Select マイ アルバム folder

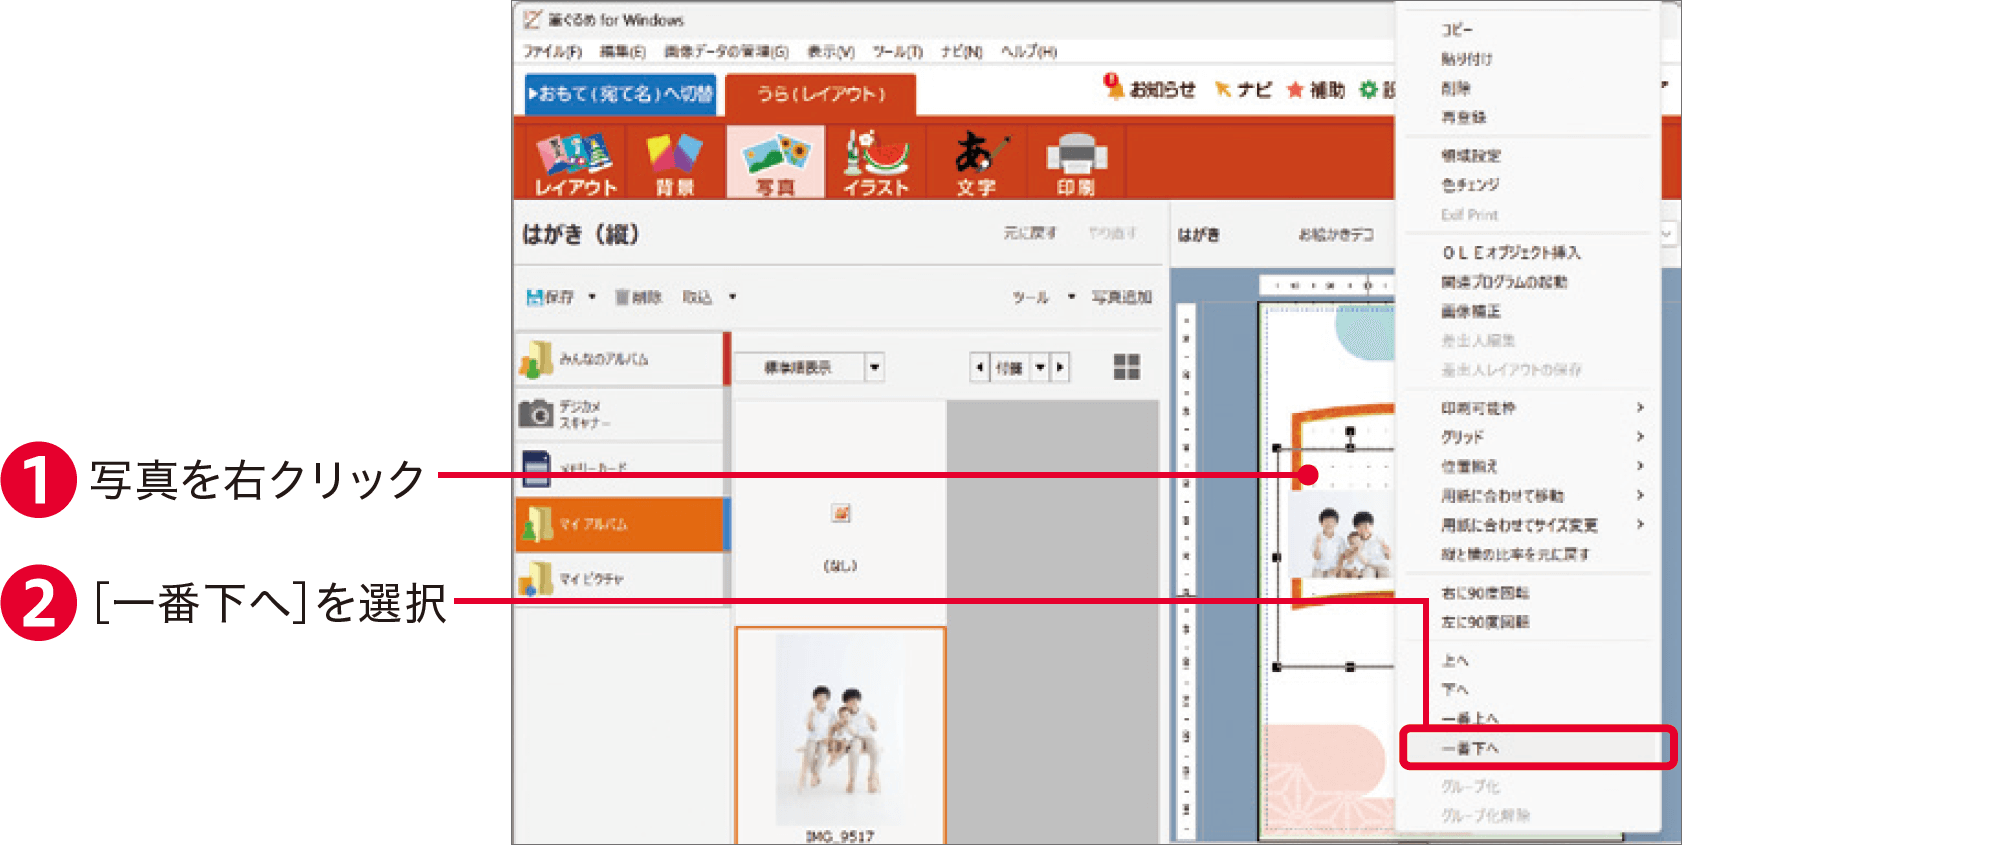click(x=619, y=524)
